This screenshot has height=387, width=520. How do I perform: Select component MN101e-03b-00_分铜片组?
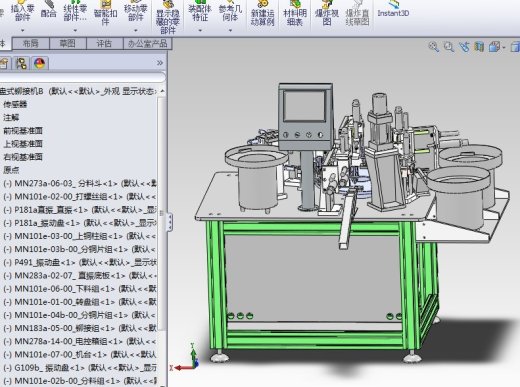point(80,249)
